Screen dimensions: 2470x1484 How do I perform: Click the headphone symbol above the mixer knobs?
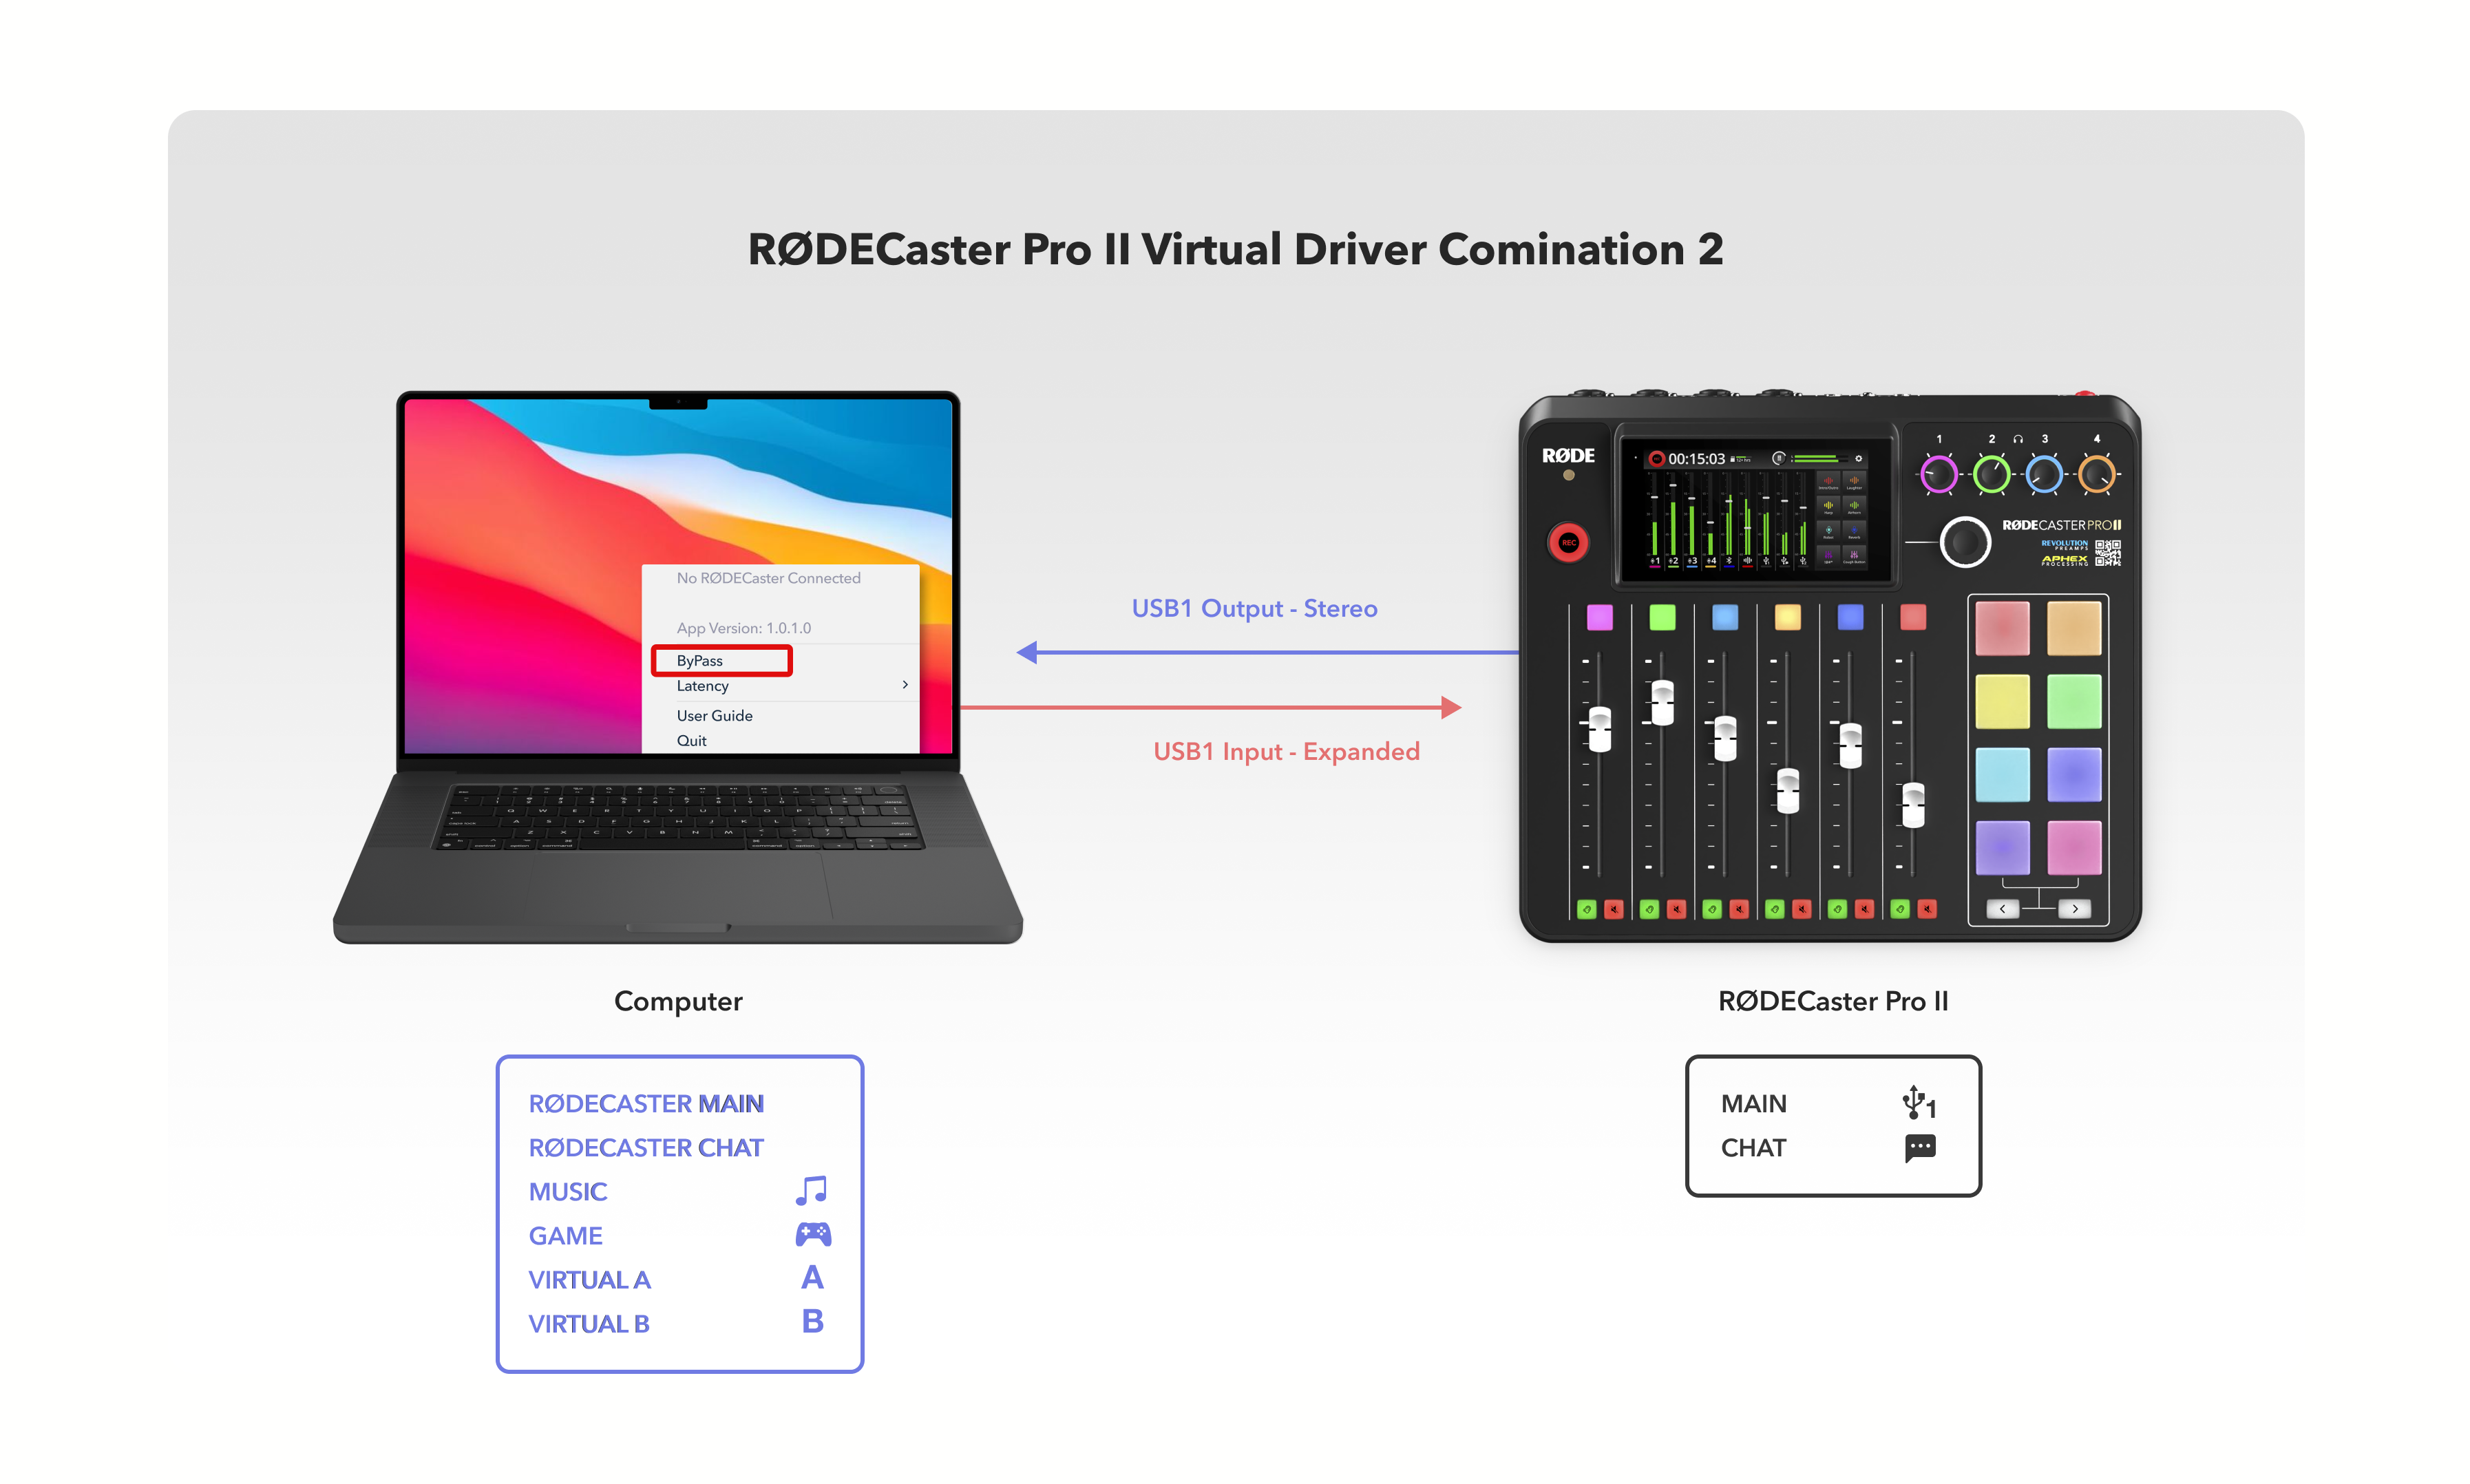tap(2017, 439)
